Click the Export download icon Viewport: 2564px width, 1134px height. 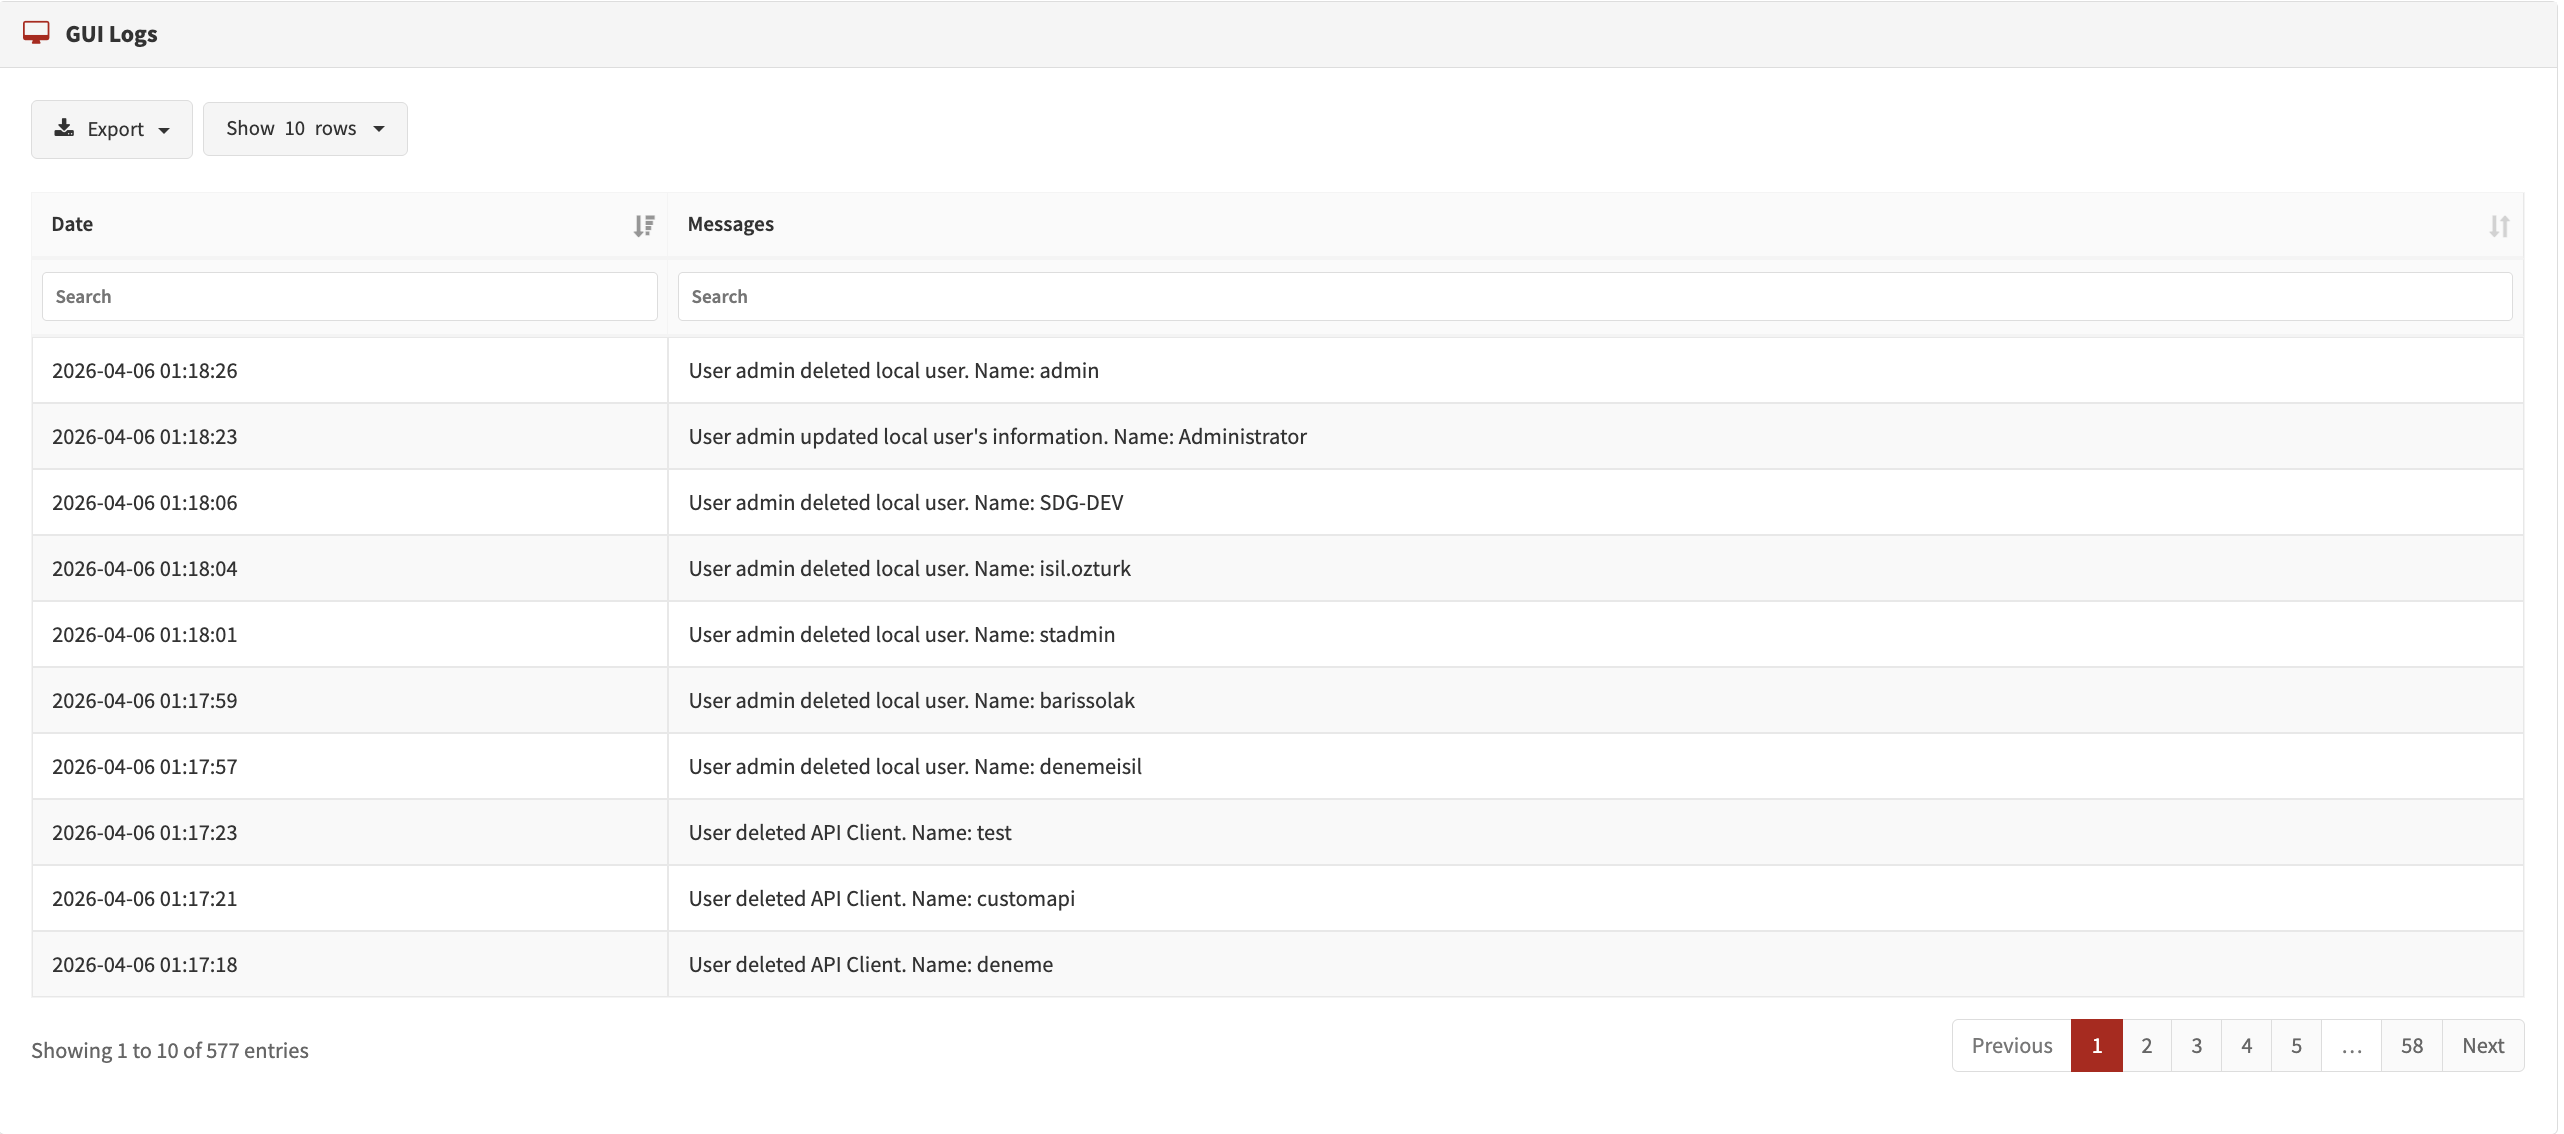(x=64, y=128)
